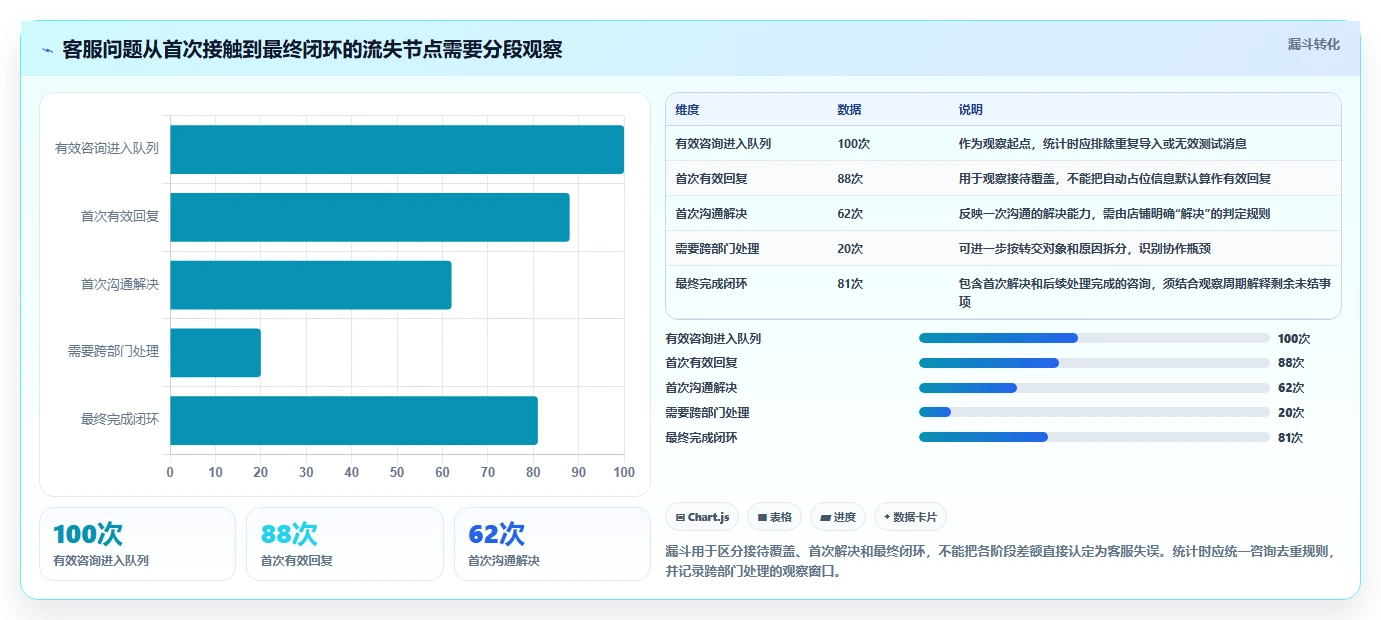1381x620 pixels.
Task: Open the 62次 首次沟通解决 data card
Action: pyautogui.click(x=552, y=544)
